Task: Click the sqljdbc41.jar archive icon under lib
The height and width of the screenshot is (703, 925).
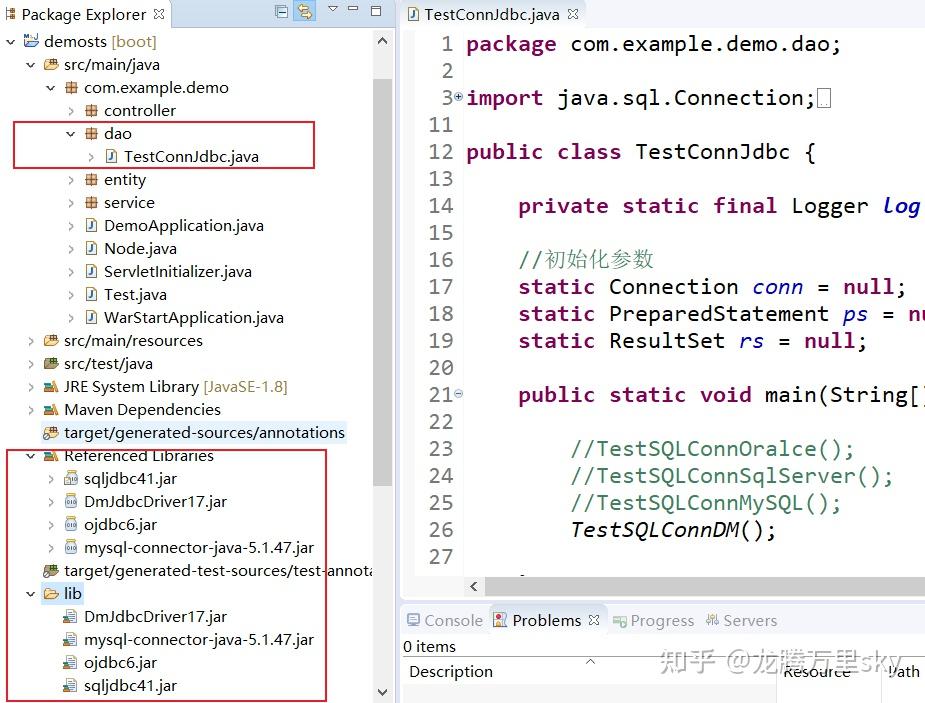Action: click(x=69, y=685)
